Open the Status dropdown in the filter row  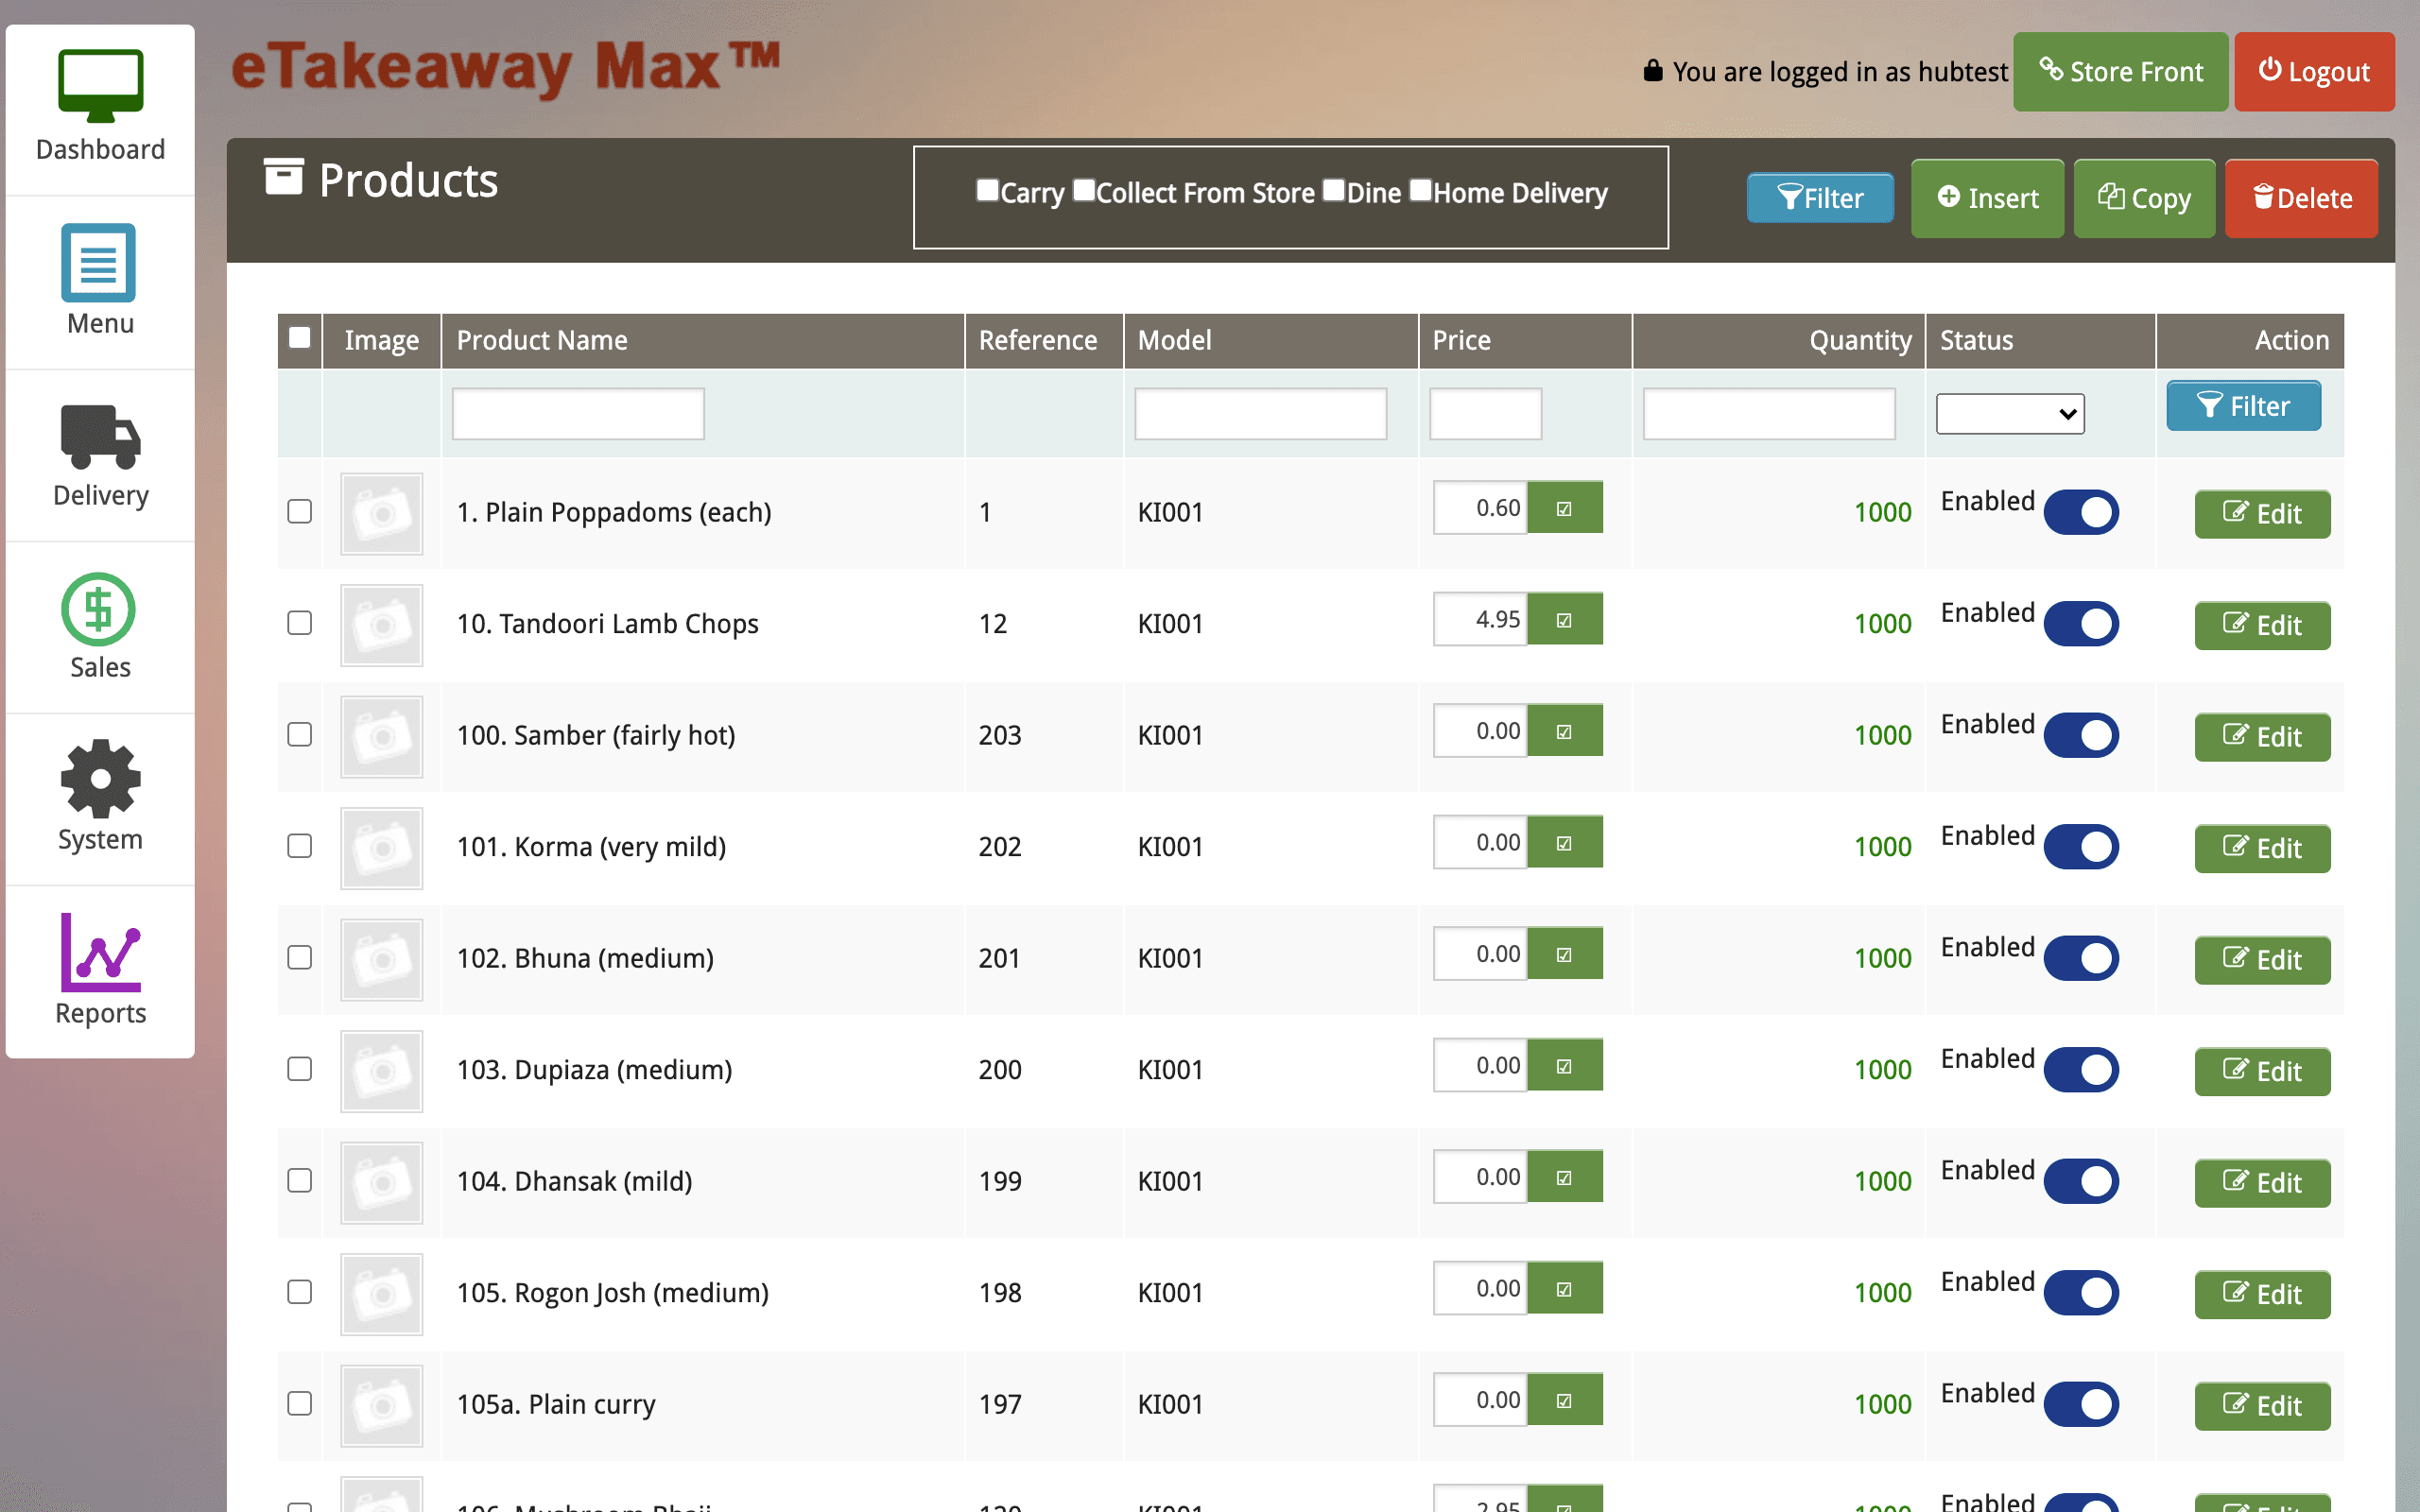pyautogui.click(x=2008, y=413)
